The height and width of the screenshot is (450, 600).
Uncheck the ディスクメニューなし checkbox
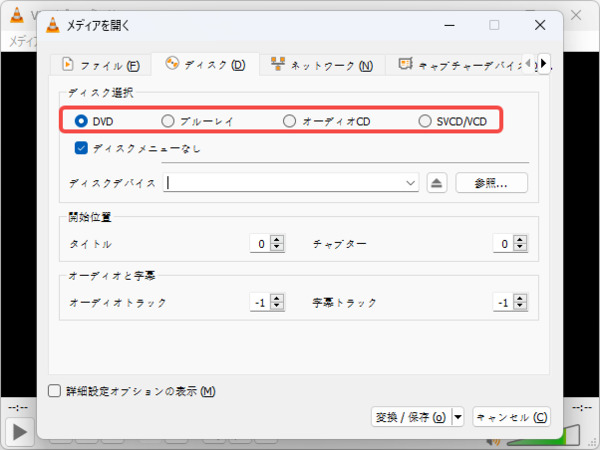click(x=81, y=148)
